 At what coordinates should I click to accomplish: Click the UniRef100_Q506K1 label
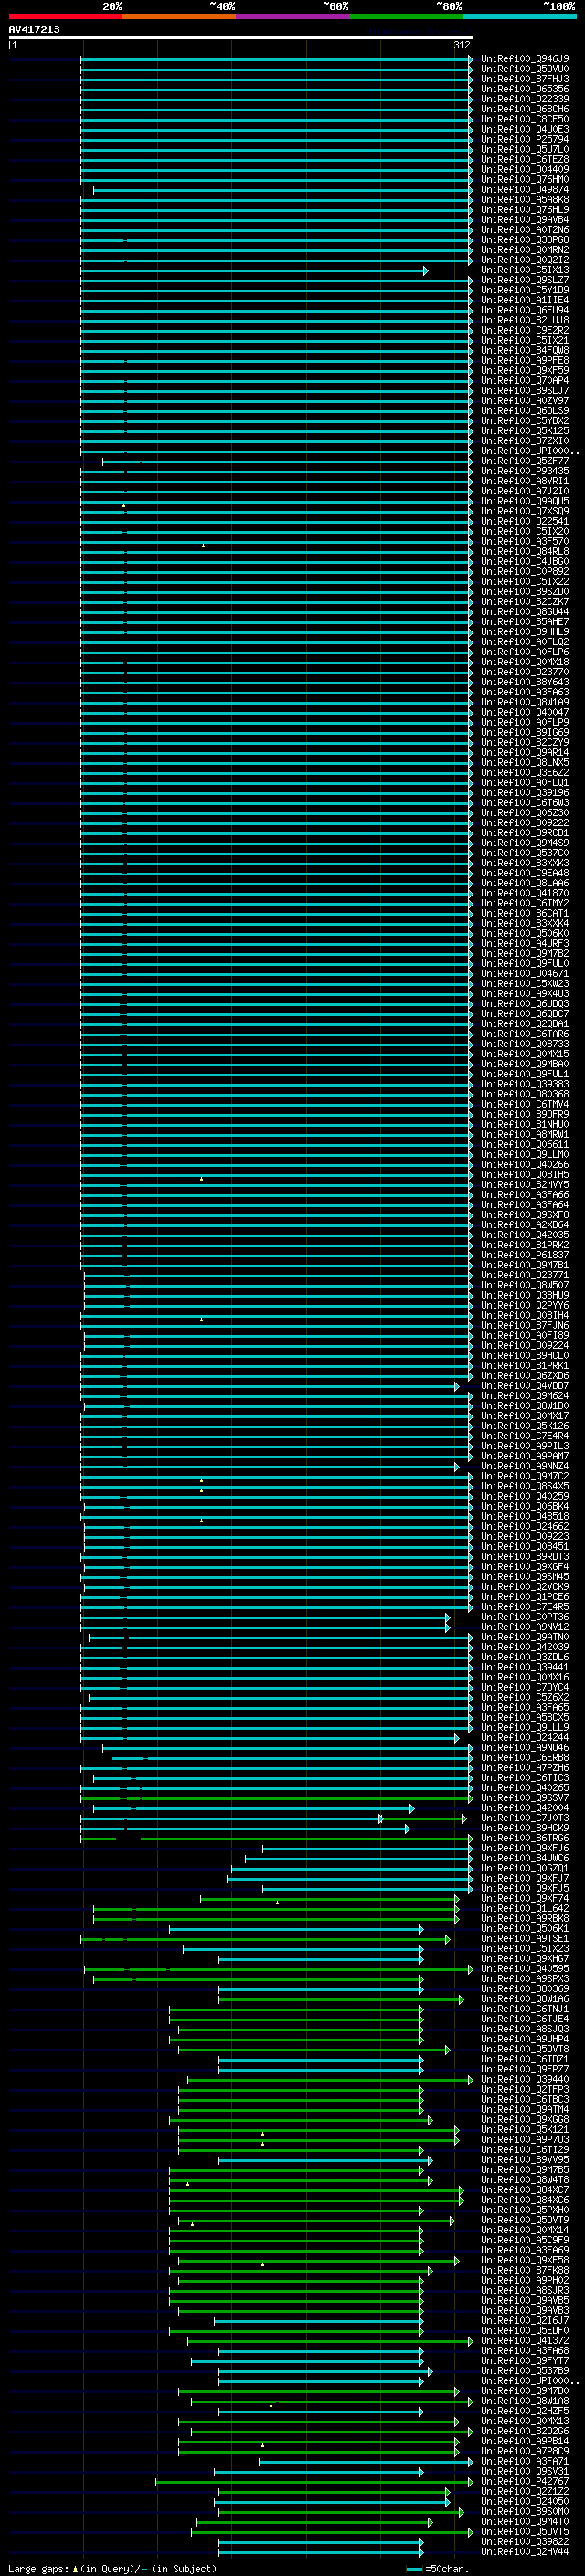click(x=524, y=1927)
